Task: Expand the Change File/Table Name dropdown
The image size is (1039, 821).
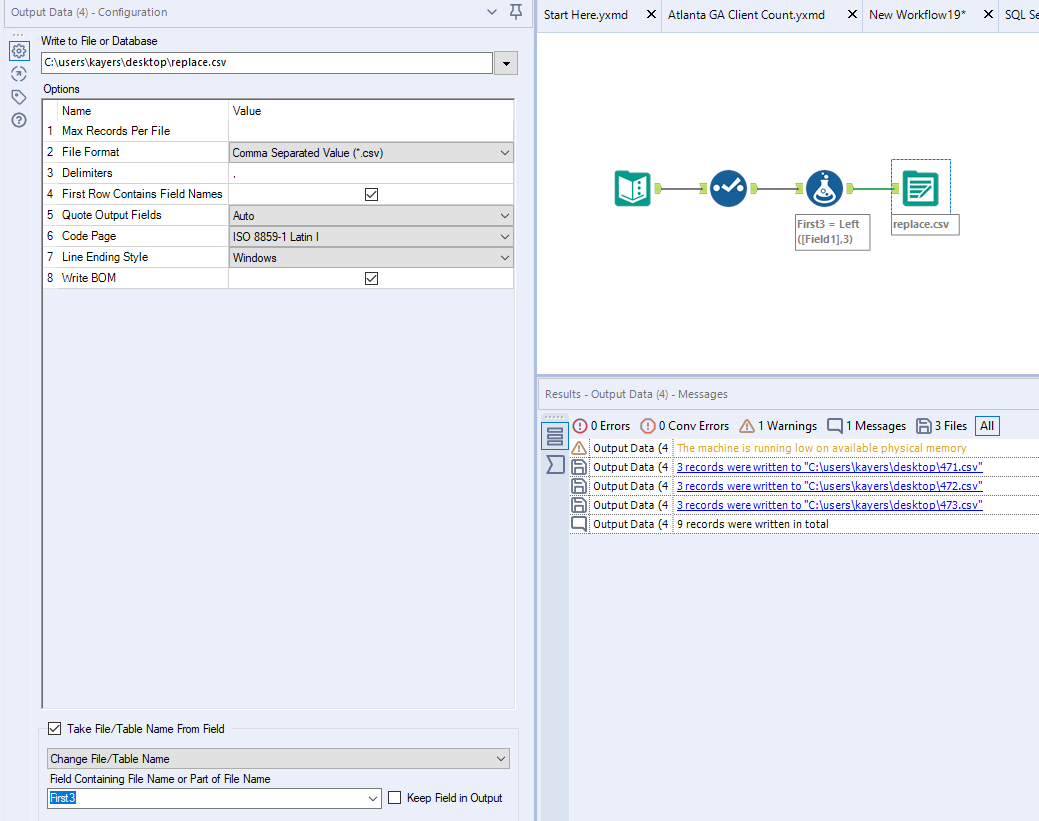Action: pyautogui.click(x=501, y=758)
